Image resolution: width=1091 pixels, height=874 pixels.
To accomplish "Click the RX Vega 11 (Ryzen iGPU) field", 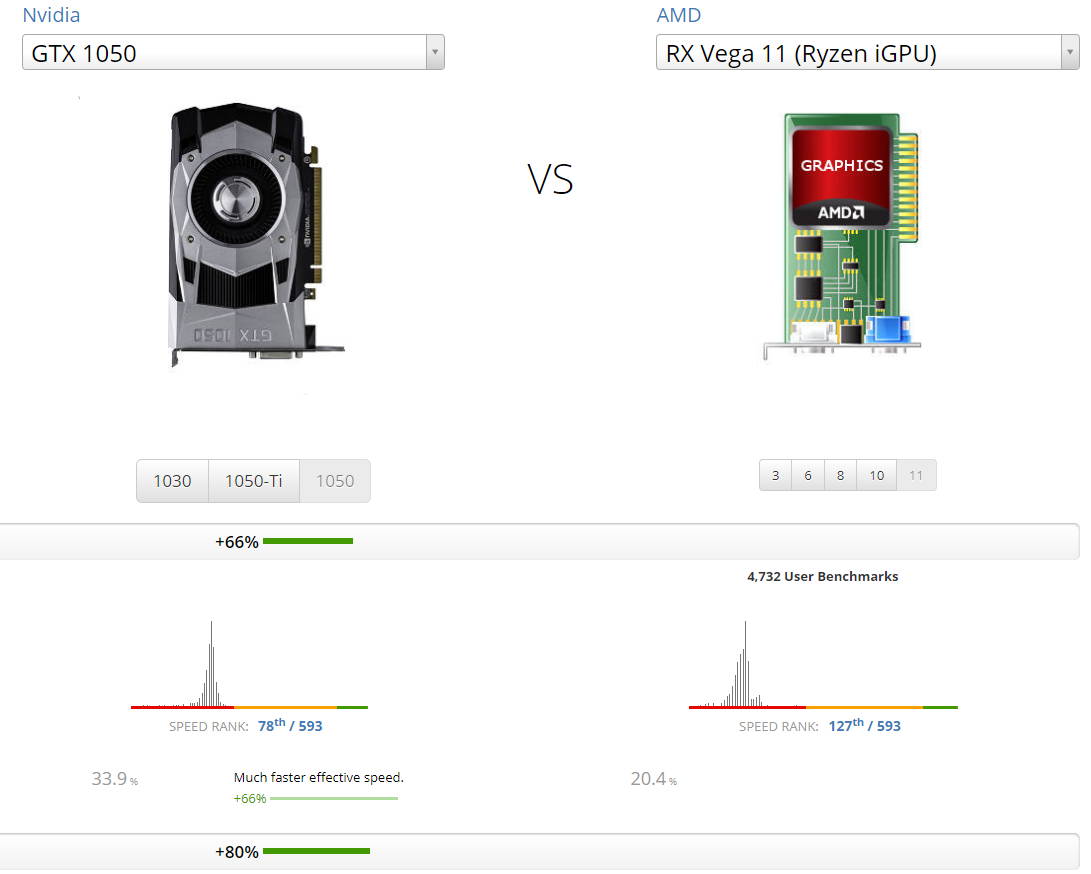I will coord(868,52).
